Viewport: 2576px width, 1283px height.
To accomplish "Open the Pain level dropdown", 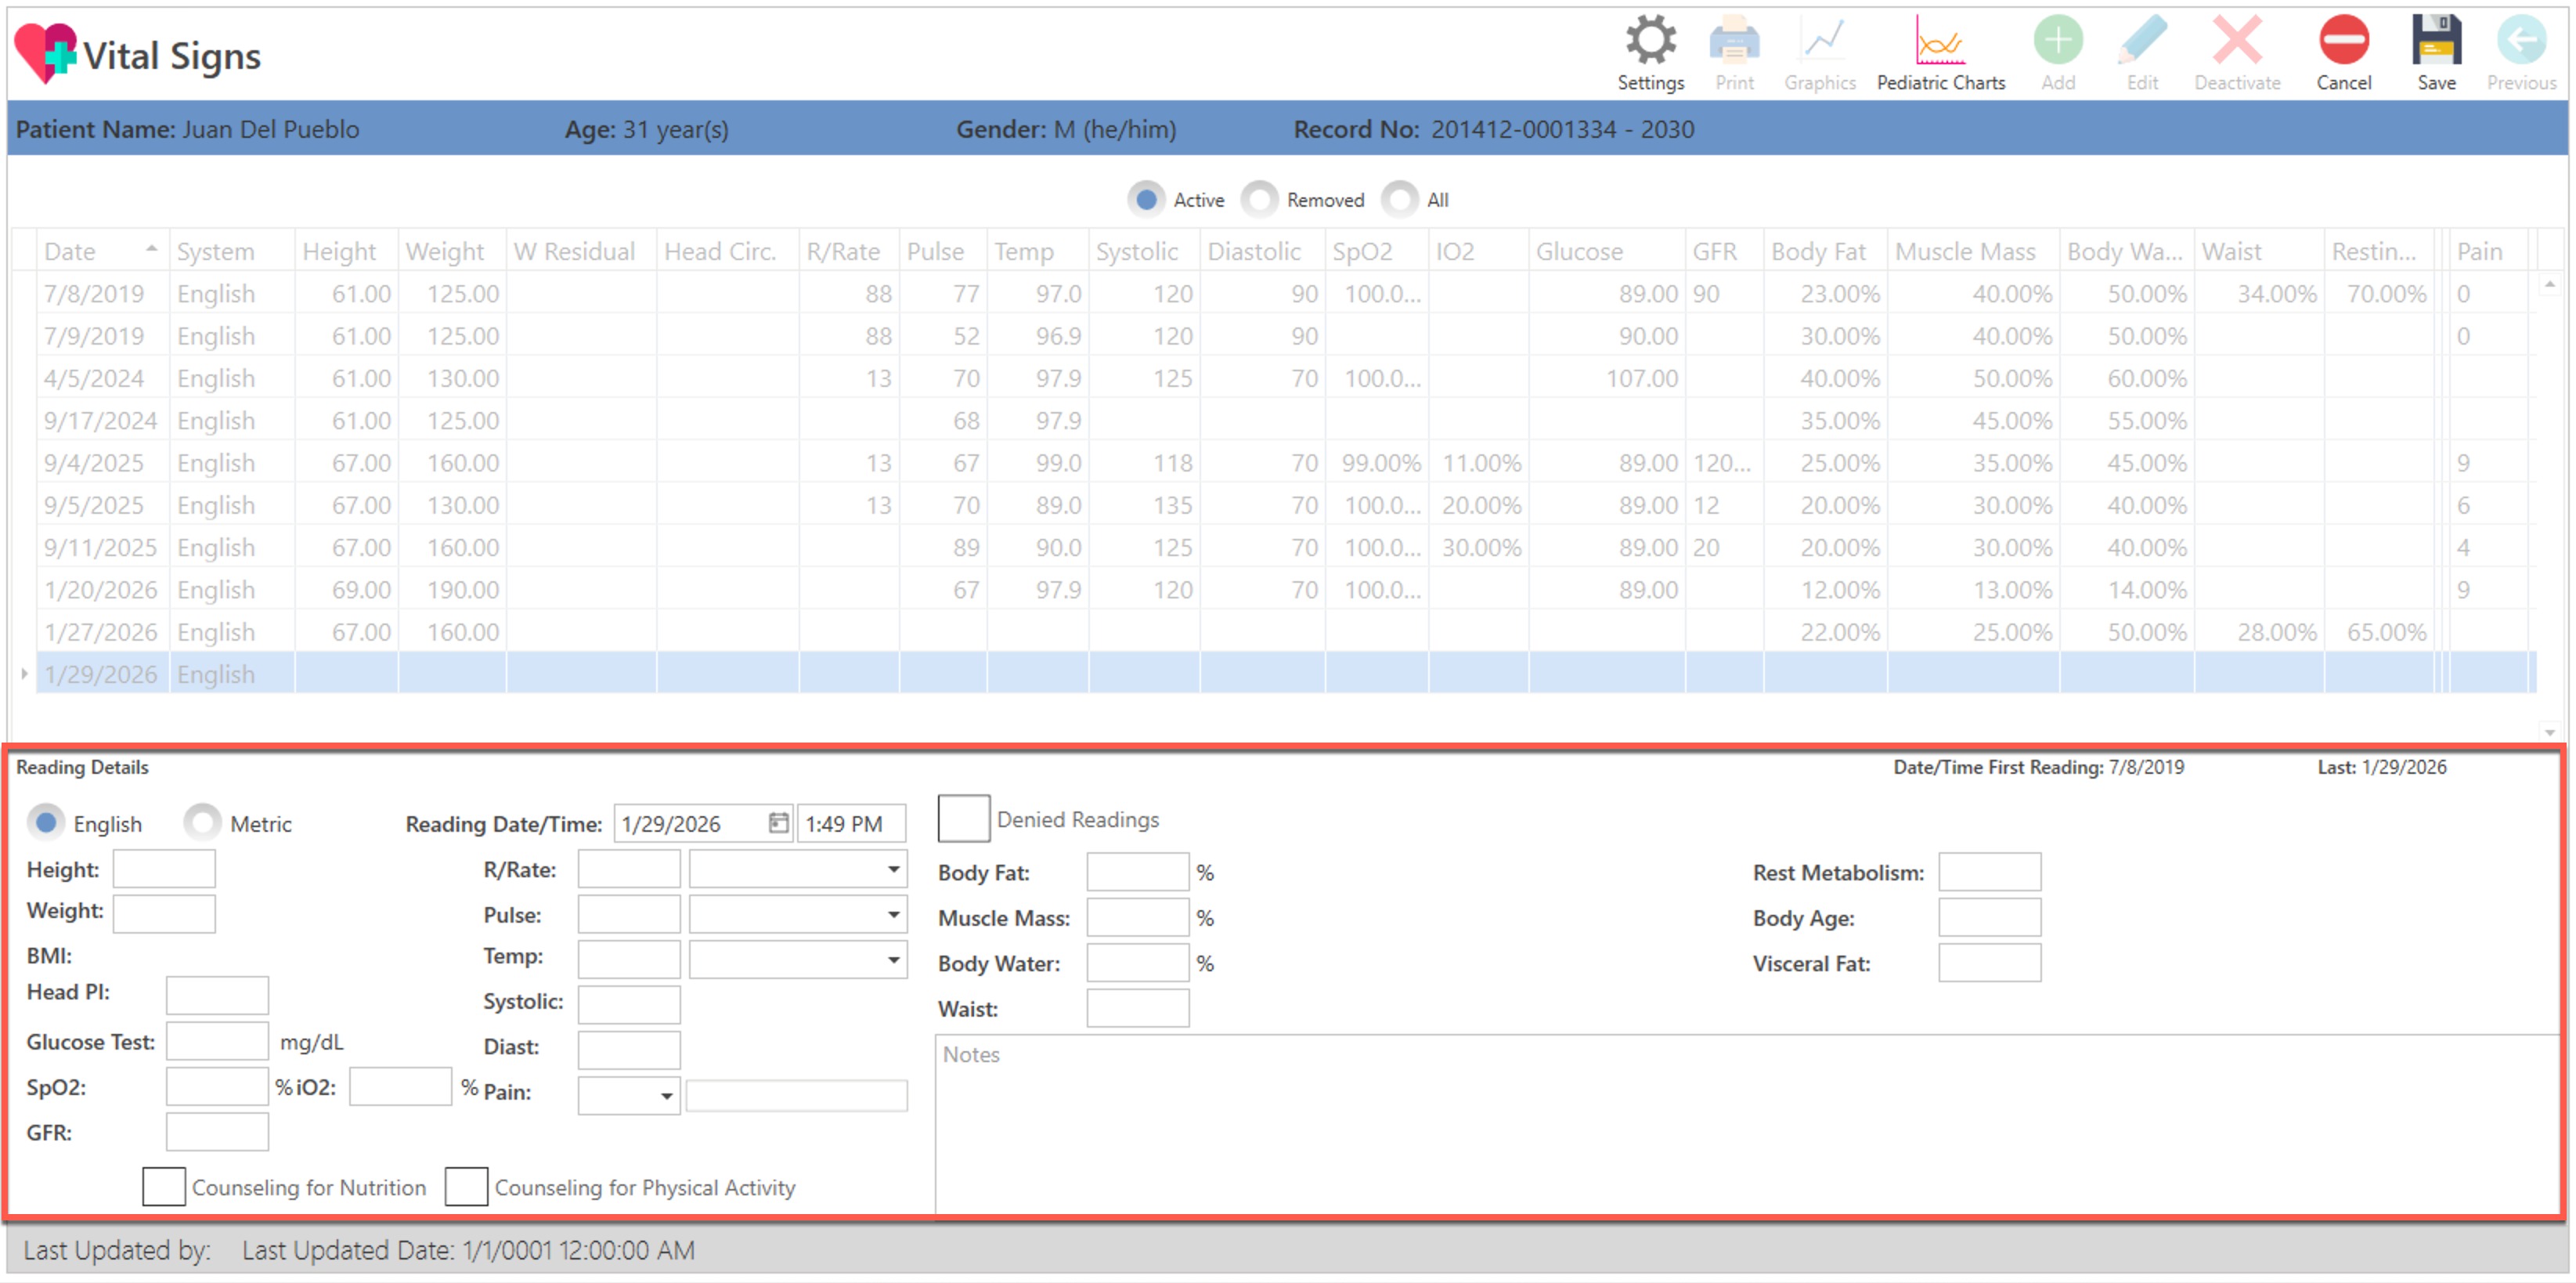I will (x=666, y=1096).
